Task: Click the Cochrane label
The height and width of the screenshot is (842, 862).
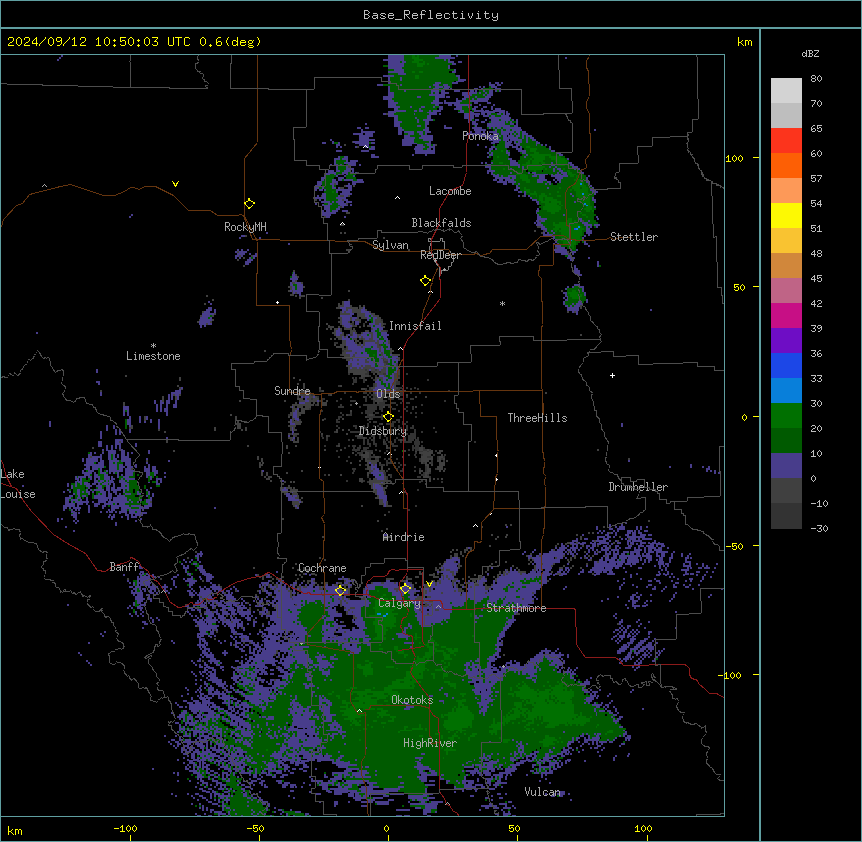Action: 322,568
